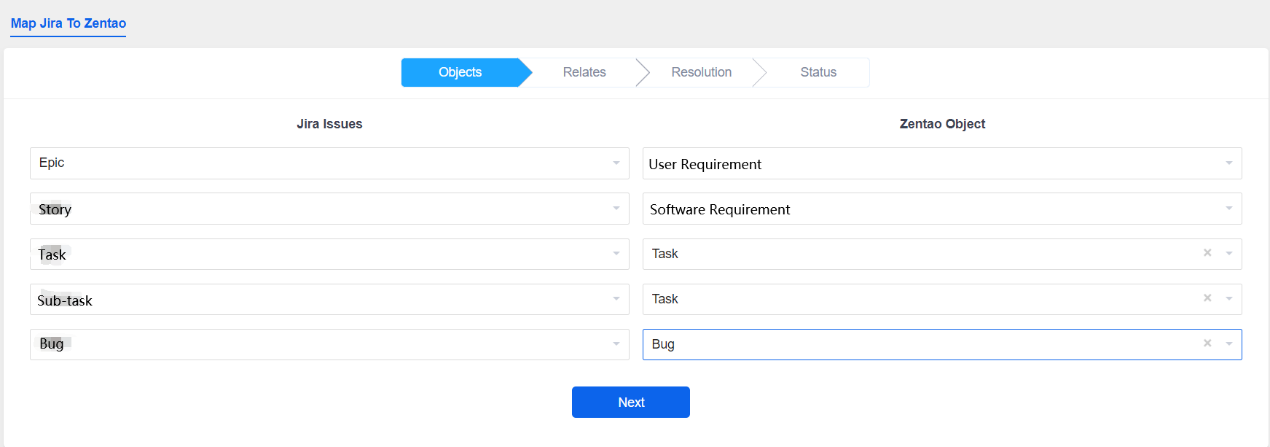Click the Map Jira To Zentao tab
This screenshot has width=1270, height=447.
point(68,22)
